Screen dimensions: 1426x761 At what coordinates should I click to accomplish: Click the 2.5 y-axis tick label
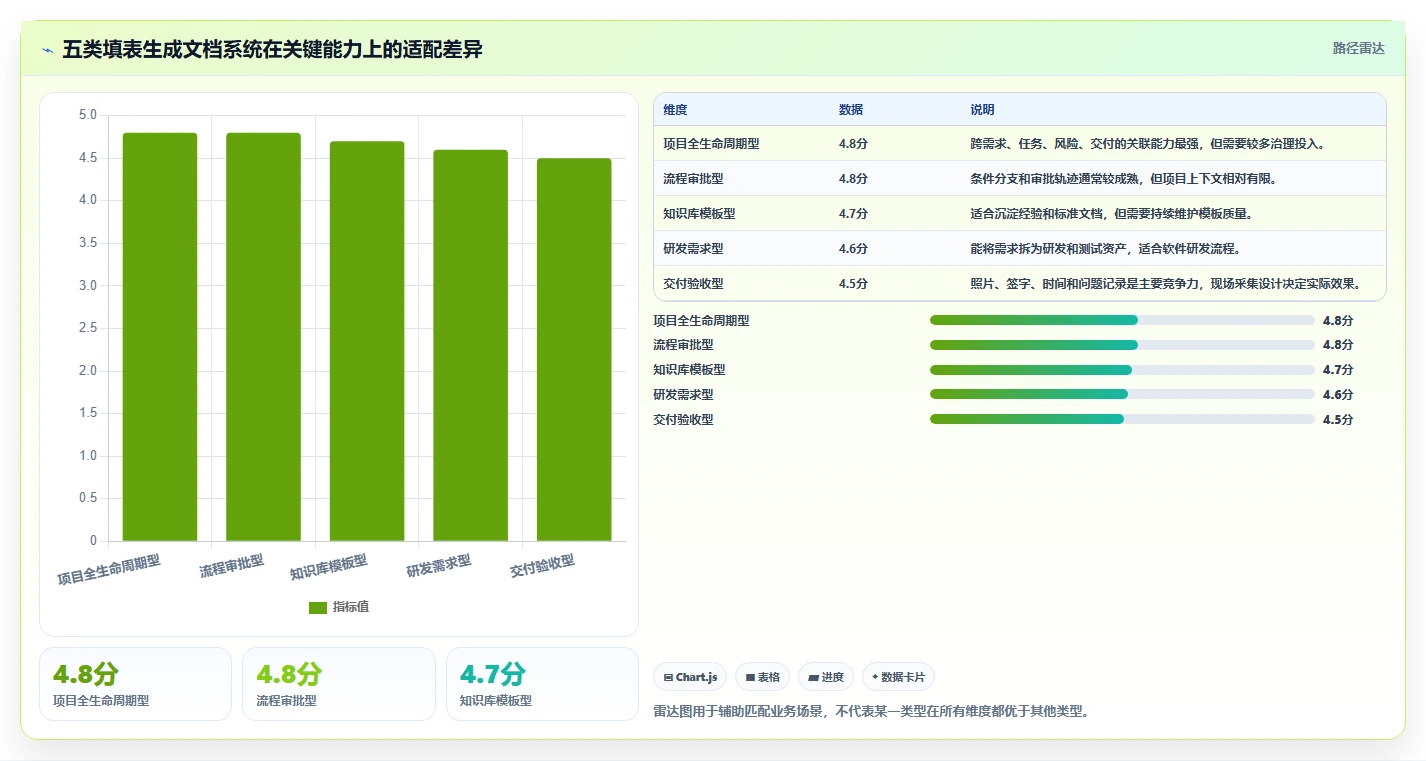tap(88, 328)
